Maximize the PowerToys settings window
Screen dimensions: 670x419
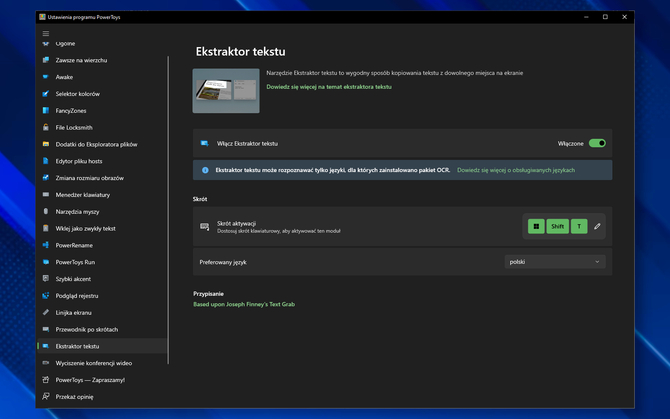tap(605, 17)
